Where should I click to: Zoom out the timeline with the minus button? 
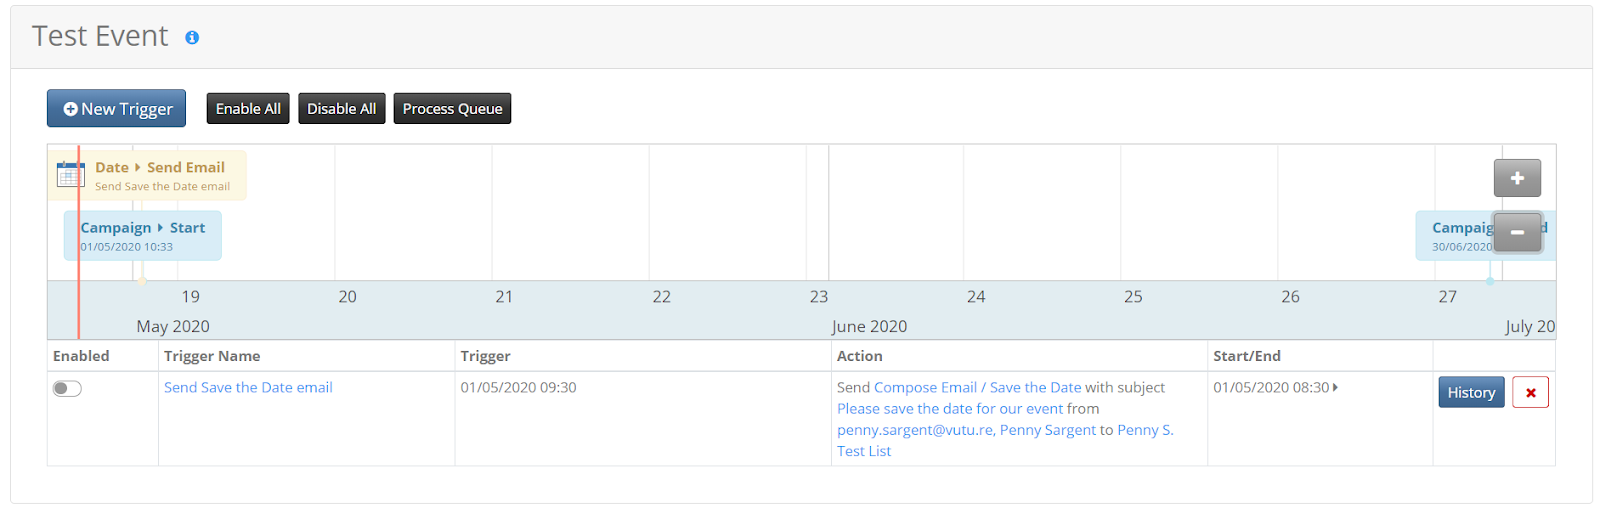click(x=1517, y=232)
